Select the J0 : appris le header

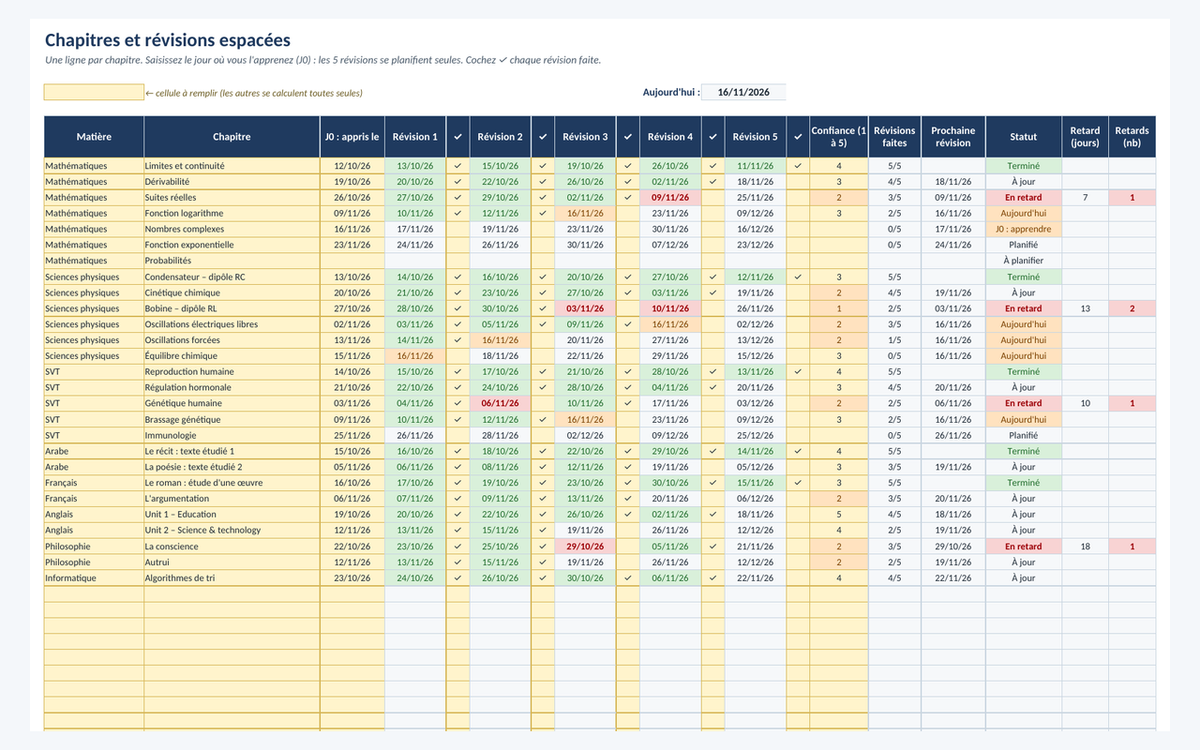(352, 137)
